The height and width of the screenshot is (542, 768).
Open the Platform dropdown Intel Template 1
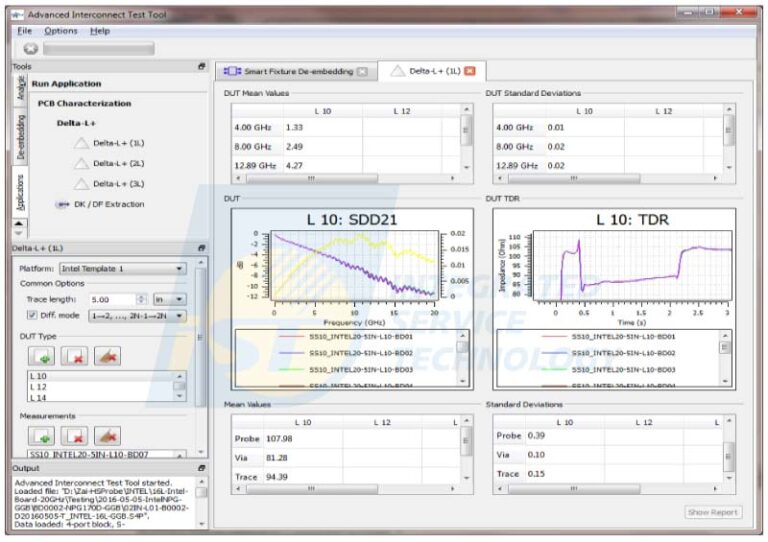point(122,269)
